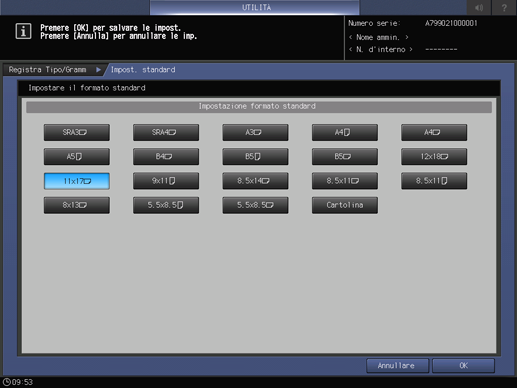Click the Impostare il formato standard title
Screen dimensions: 517x388
pos(87,88)
